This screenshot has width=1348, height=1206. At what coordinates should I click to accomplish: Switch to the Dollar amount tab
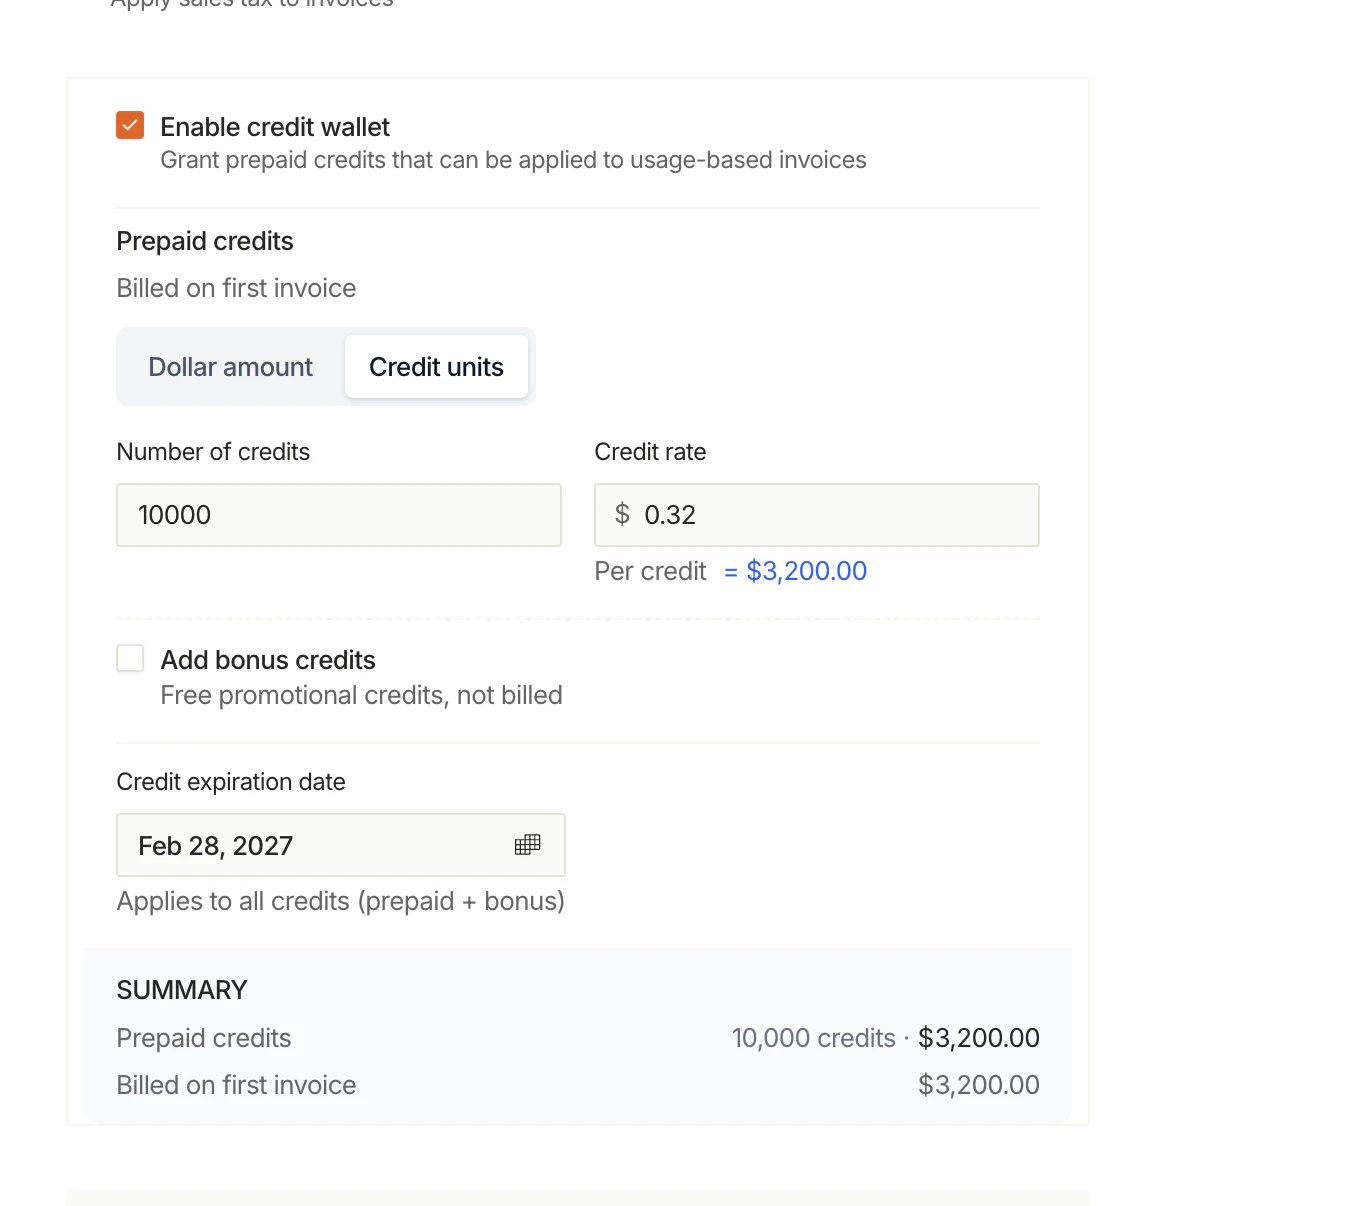click(x=229, y=366)
